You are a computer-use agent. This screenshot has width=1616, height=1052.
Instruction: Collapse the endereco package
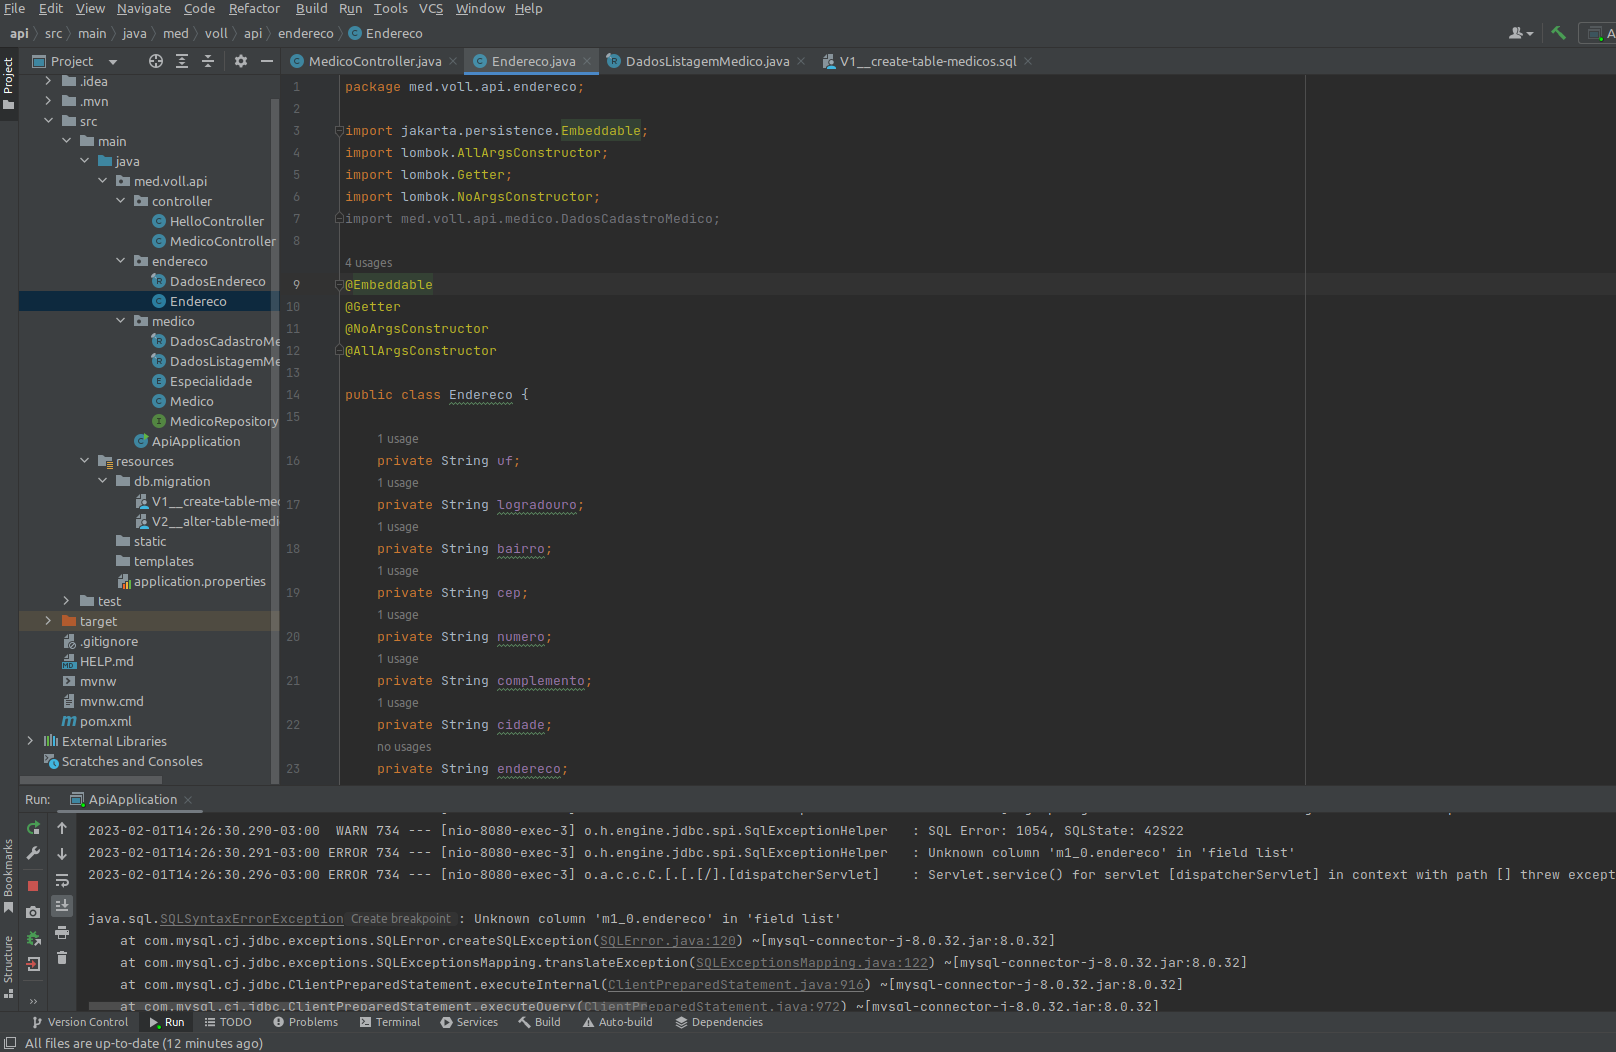click(x=120, y=261)
